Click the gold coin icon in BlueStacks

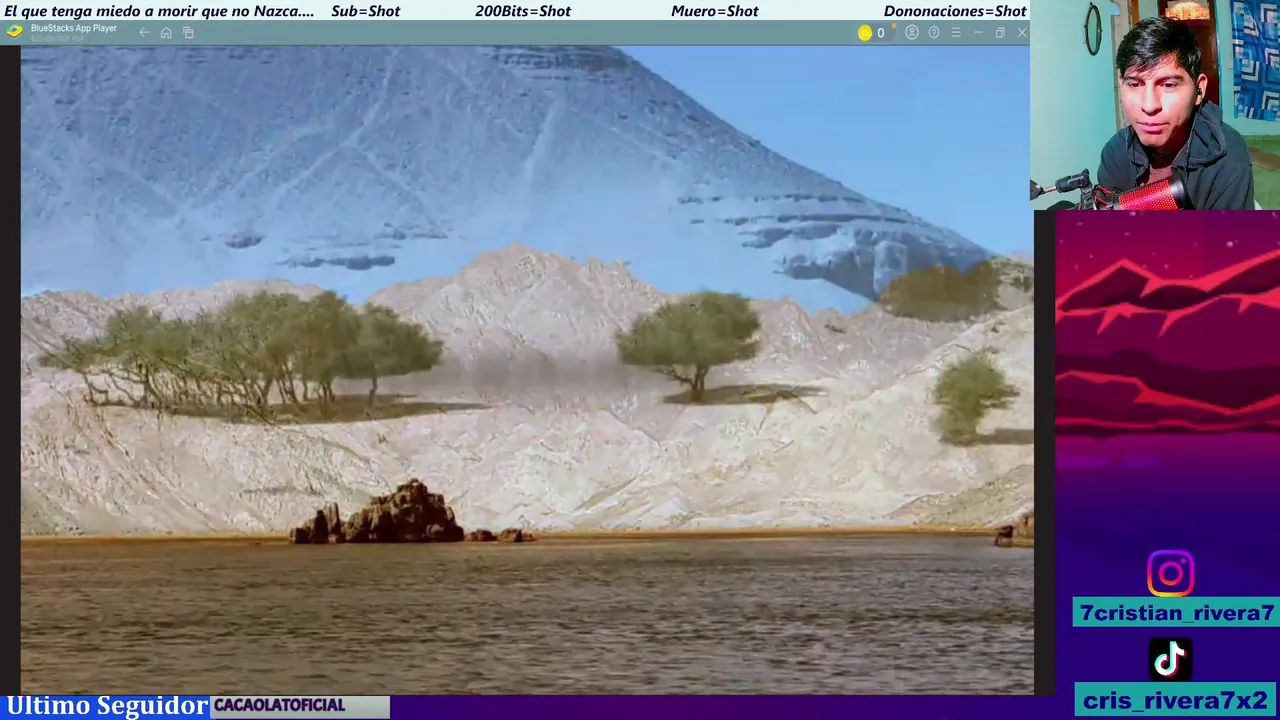coord(865,33)
